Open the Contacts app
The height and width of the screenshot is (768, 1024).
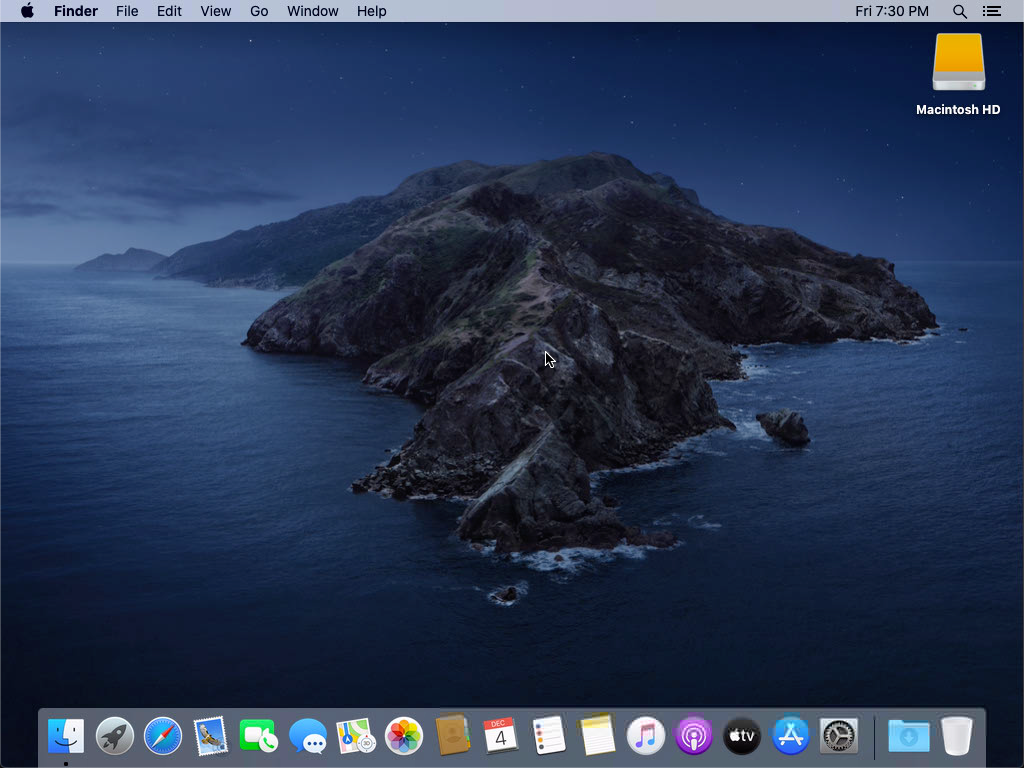(x=451, y=736)
